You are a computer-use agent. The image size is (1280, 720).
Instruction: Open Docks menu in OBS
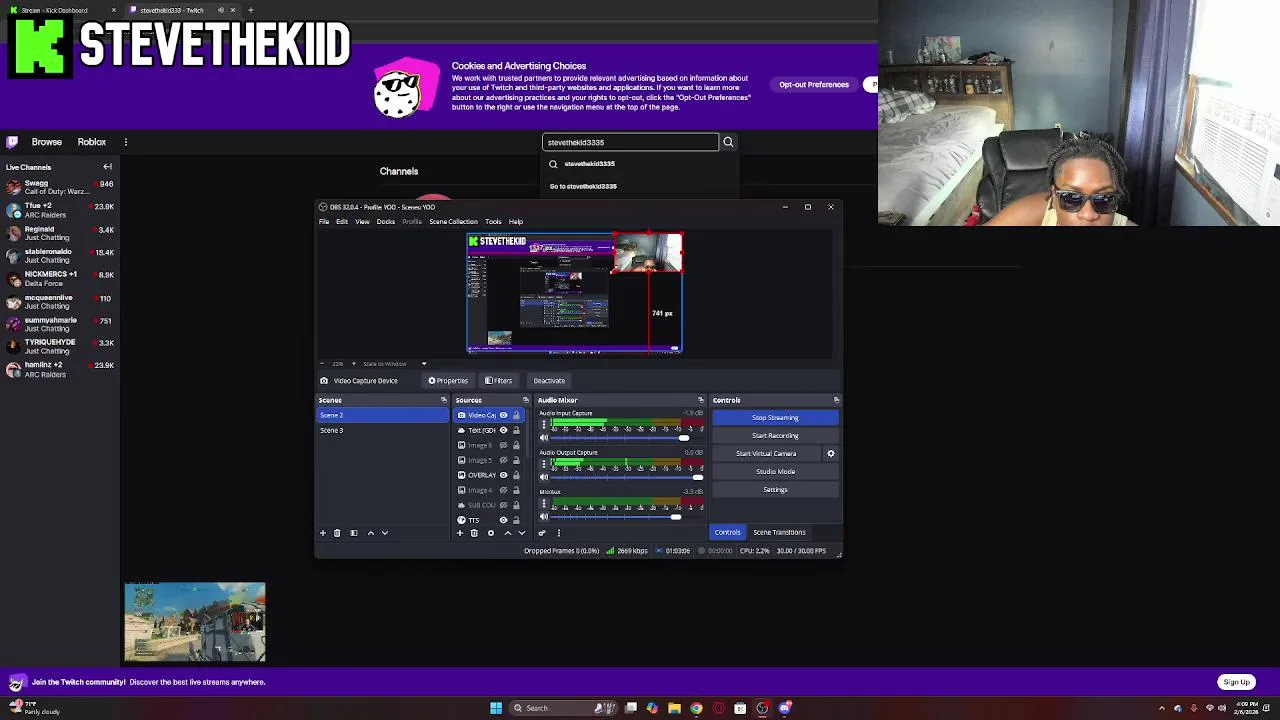click(386, 222)
